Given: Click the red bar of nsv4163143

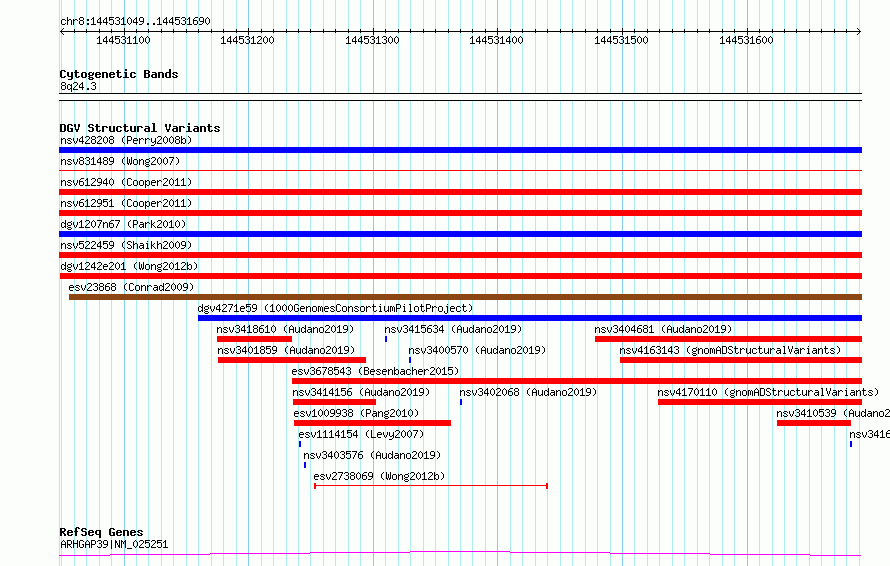Looking at the screenshot, I should [741, 360].
